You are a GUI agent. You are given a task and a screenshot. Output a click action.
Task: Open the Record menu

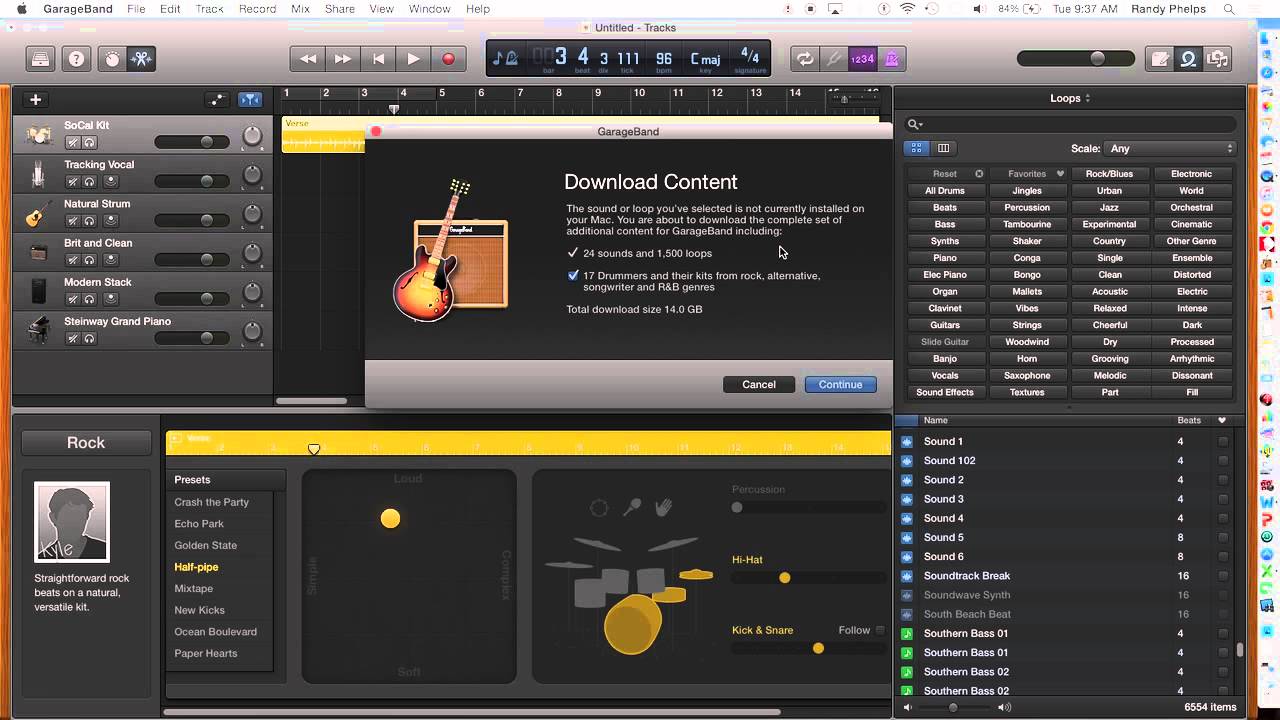click(257, 9)
